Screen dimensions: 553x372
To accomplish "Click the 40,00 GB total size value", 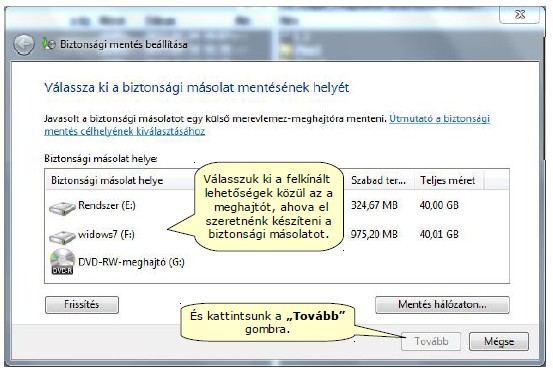I will 439,205.
